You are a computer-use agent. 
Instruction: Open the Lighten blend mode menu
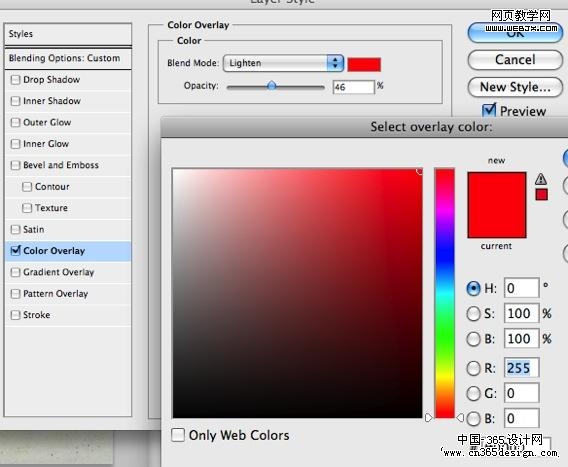(283, 63)
